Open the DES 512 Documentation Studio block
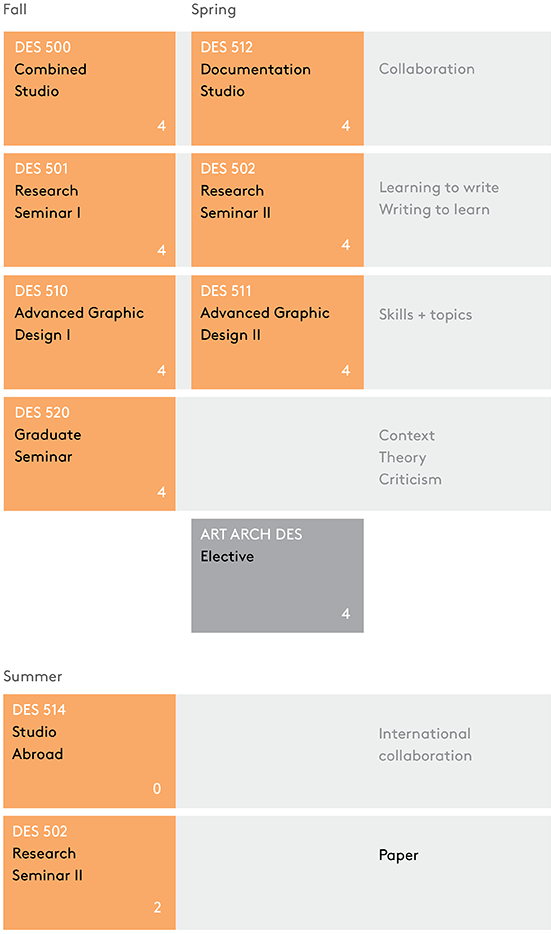551x934 pixels. 277,88
